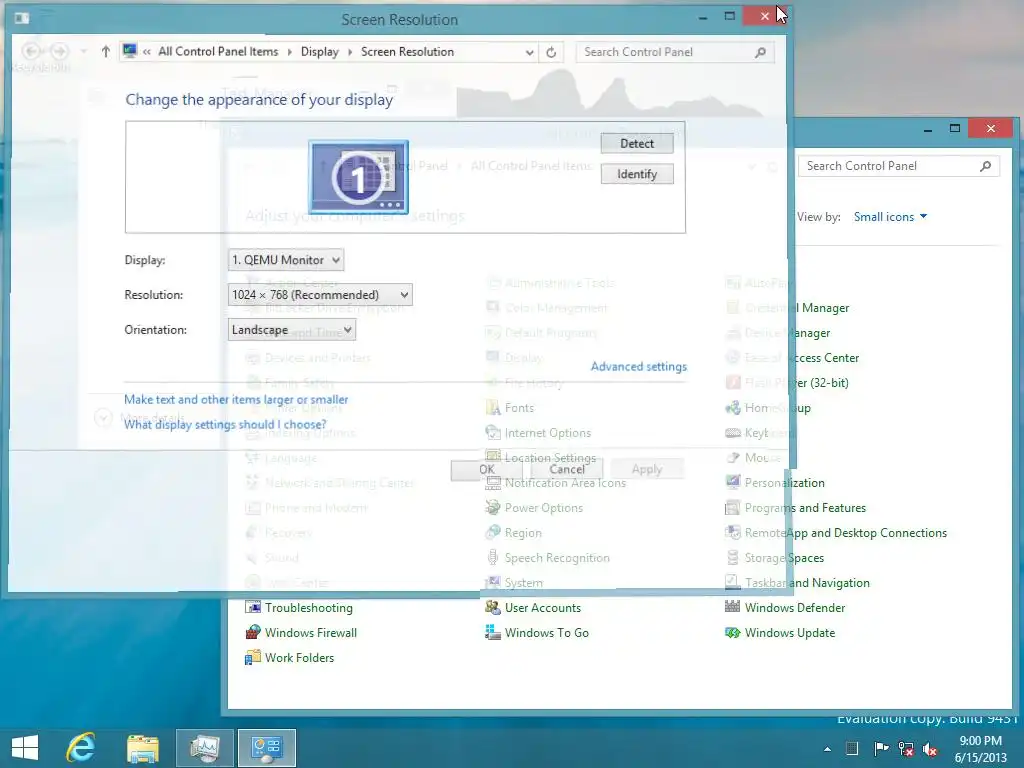Click the Screen Resolution breadcrumb
1024x768 pixels.
coord(408,52)
